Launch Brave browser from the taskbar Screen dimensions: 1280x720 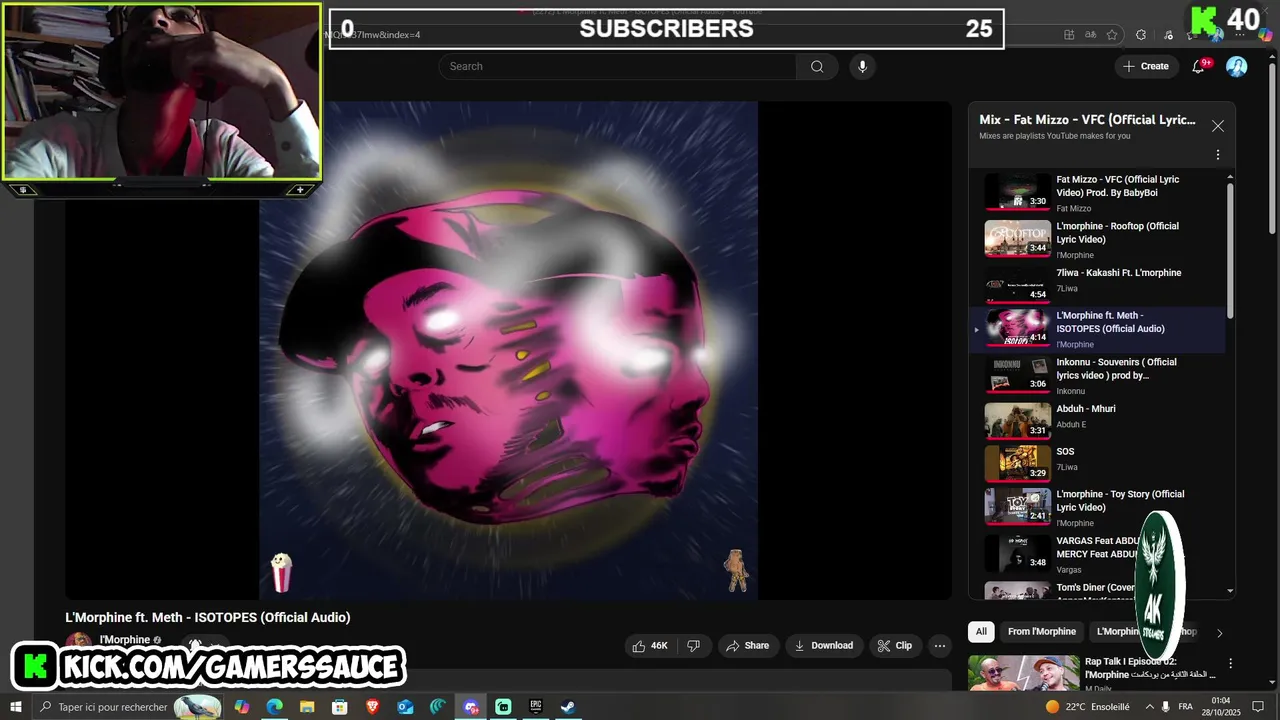click(x=372, y=707)
